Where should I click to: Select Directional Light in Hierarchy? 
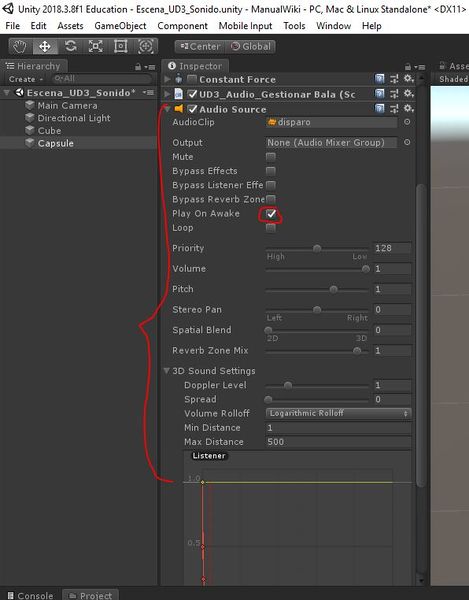tap(74, 118)
